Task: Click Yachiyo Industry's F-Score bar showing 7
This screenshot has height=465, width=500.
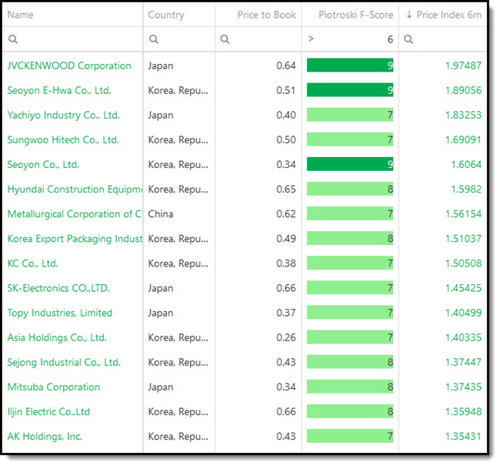Action: [x=350, y=115]
